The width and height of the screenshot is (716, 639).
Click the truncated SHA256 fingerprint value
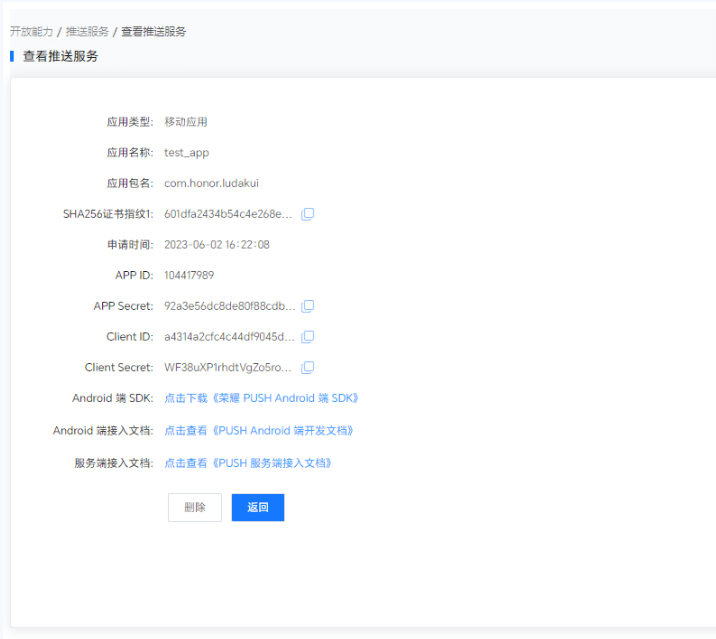click(228, 214)
